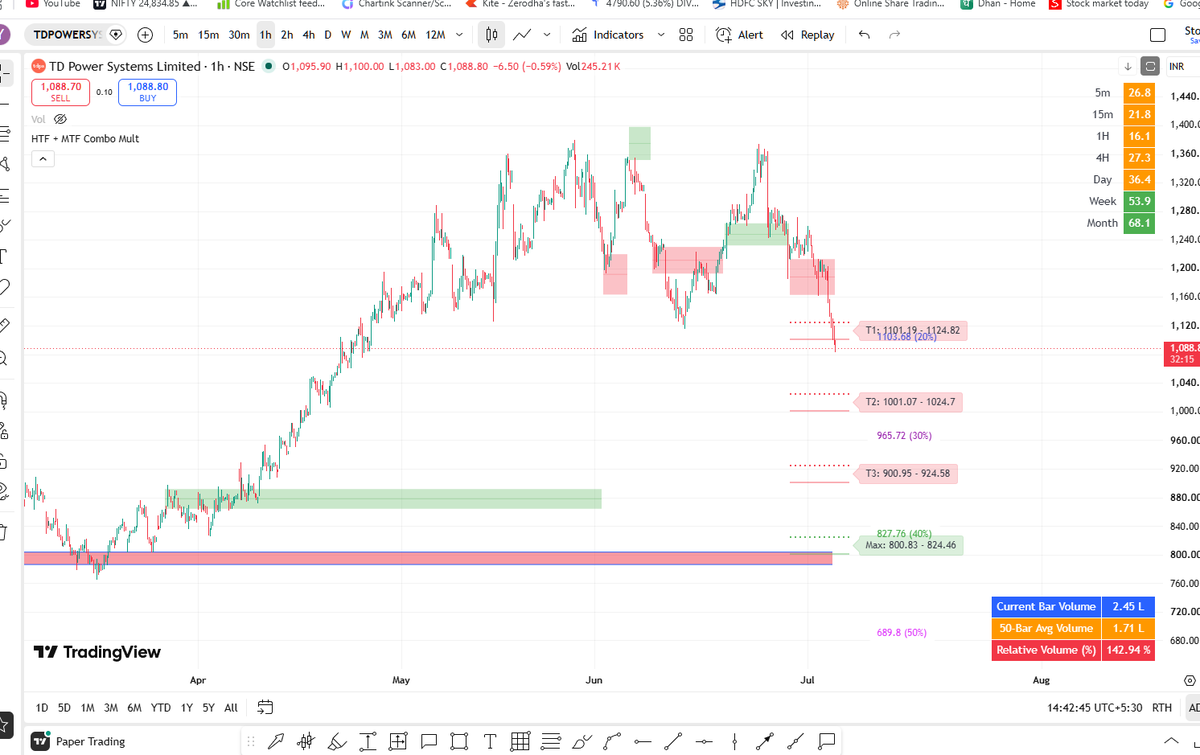Toggle the RTH session button
1200x755 pixels.
(x=1161, y=707)
